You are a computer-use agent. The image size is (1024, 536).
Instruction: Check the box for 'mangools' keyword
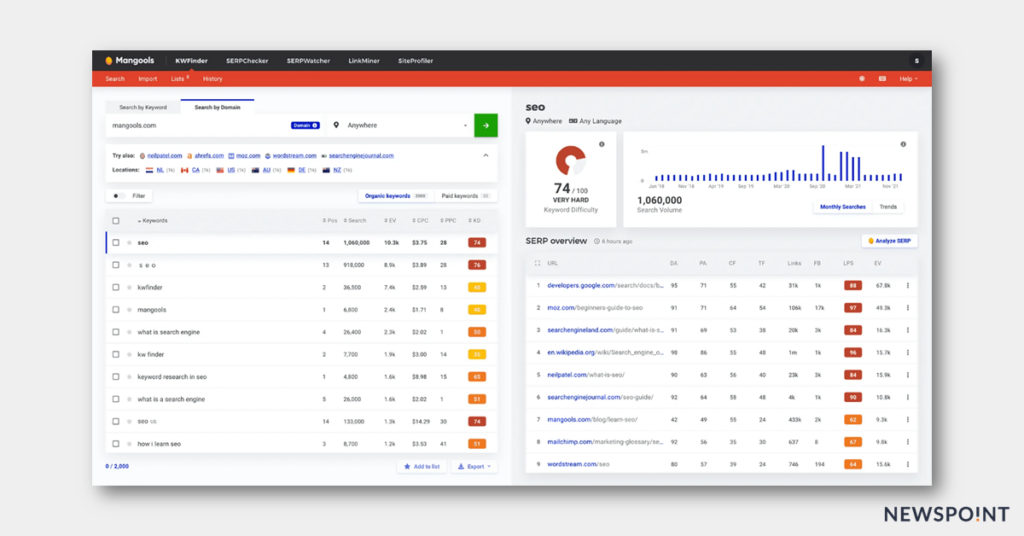point(116,309)
